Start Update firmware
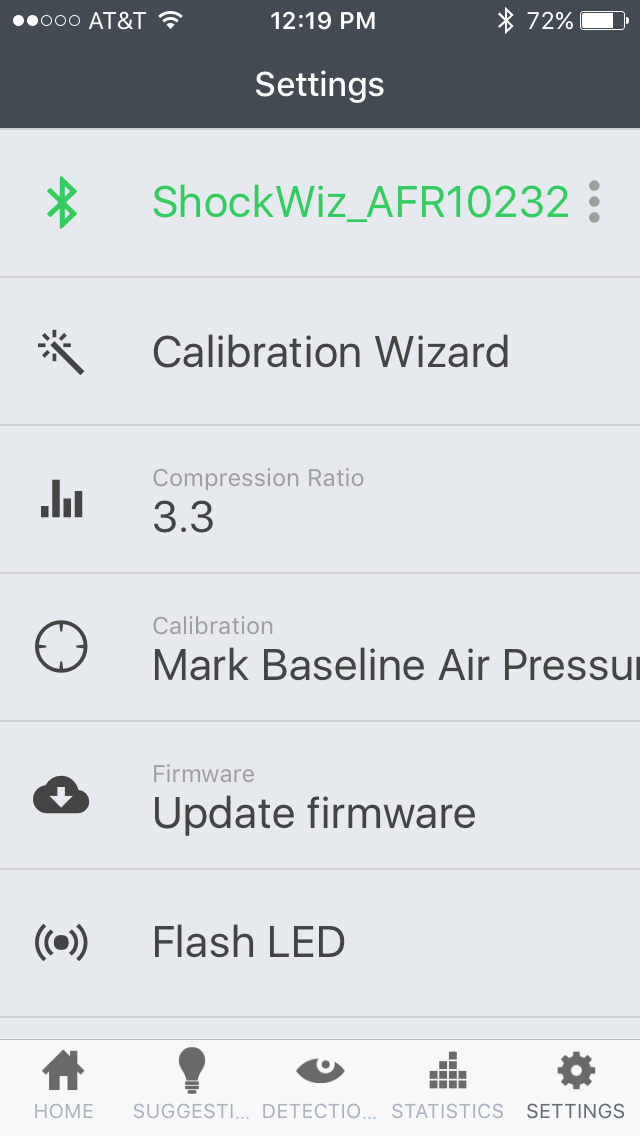Image resolution: width=640 pixels, height=1136 pixels. (314, 813)
